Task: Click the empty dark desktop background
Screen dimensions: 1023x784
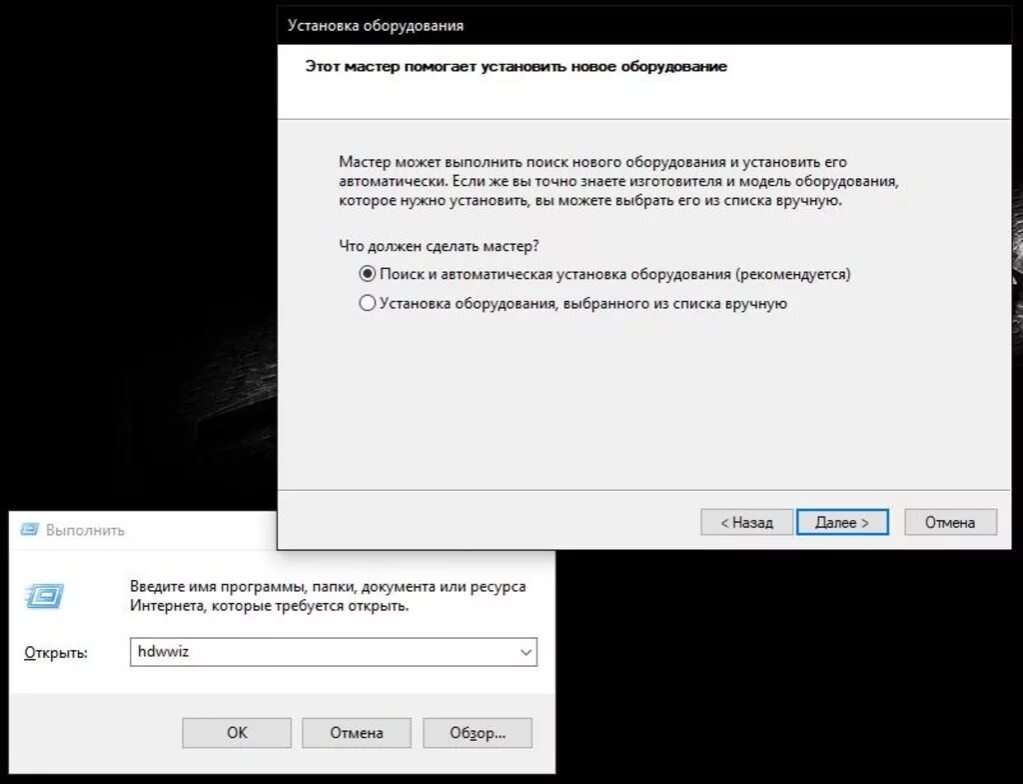Action: (130, 196)
